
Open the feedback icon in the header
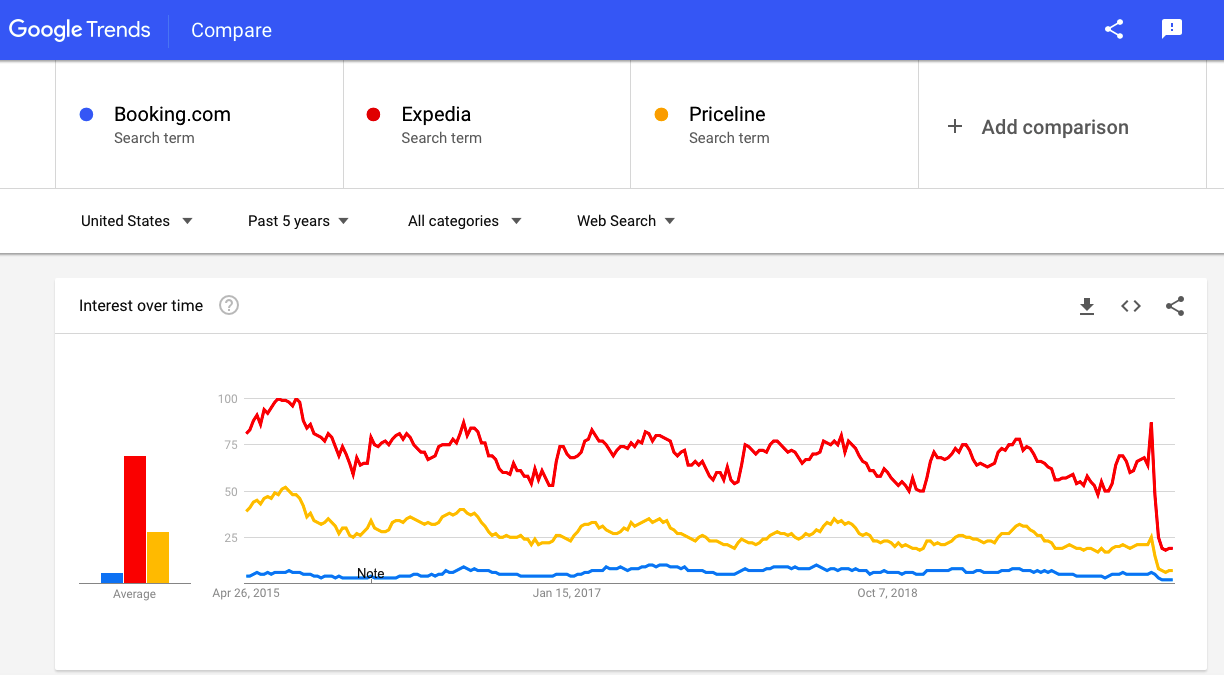pos(1172,29)
